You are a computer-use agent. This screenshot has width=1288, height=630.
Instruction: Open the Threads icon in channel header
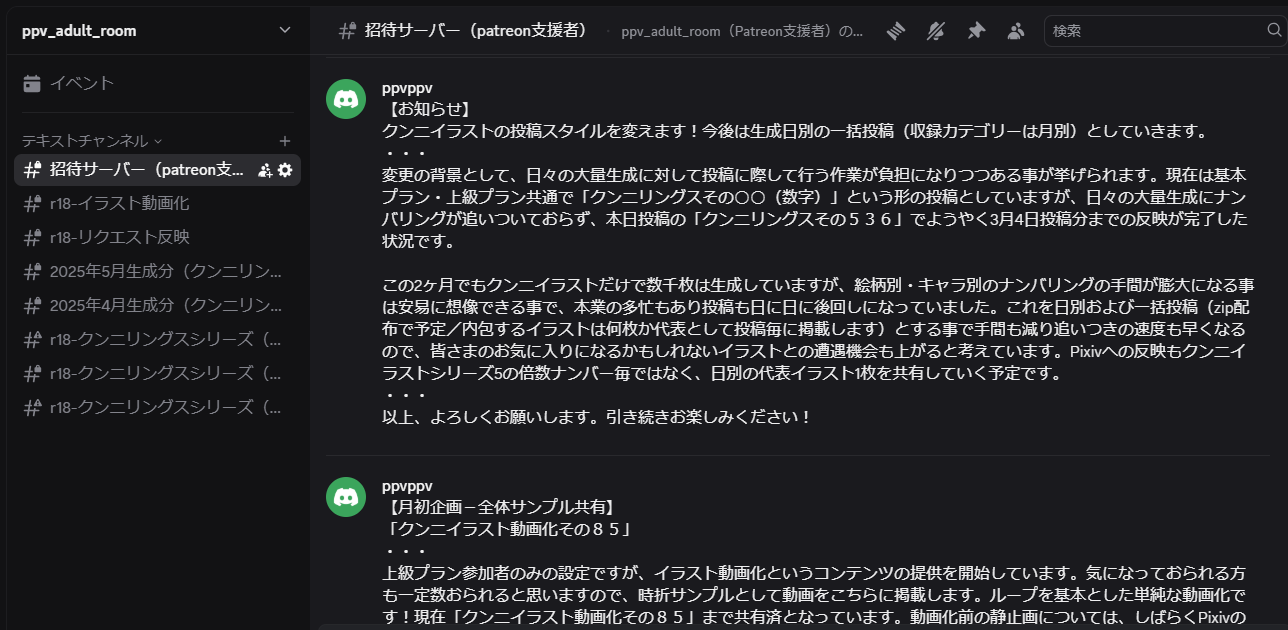coord(895,31)
